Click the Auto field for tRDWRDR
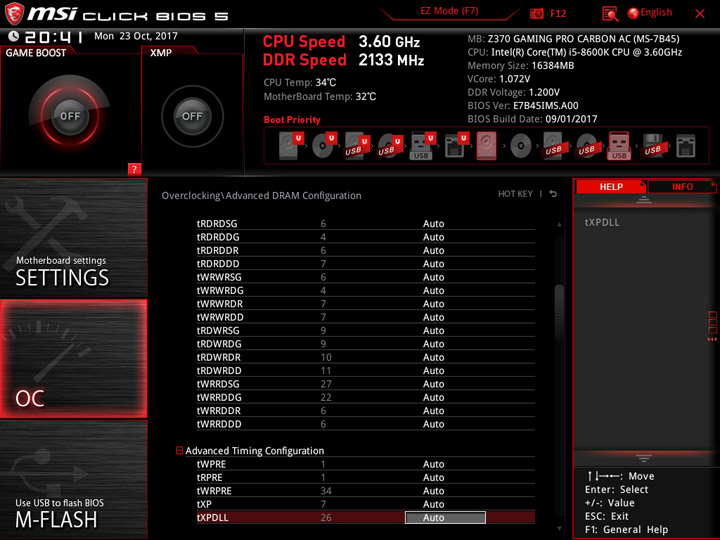Screen dimensions: 720x540 click(433, 357)
